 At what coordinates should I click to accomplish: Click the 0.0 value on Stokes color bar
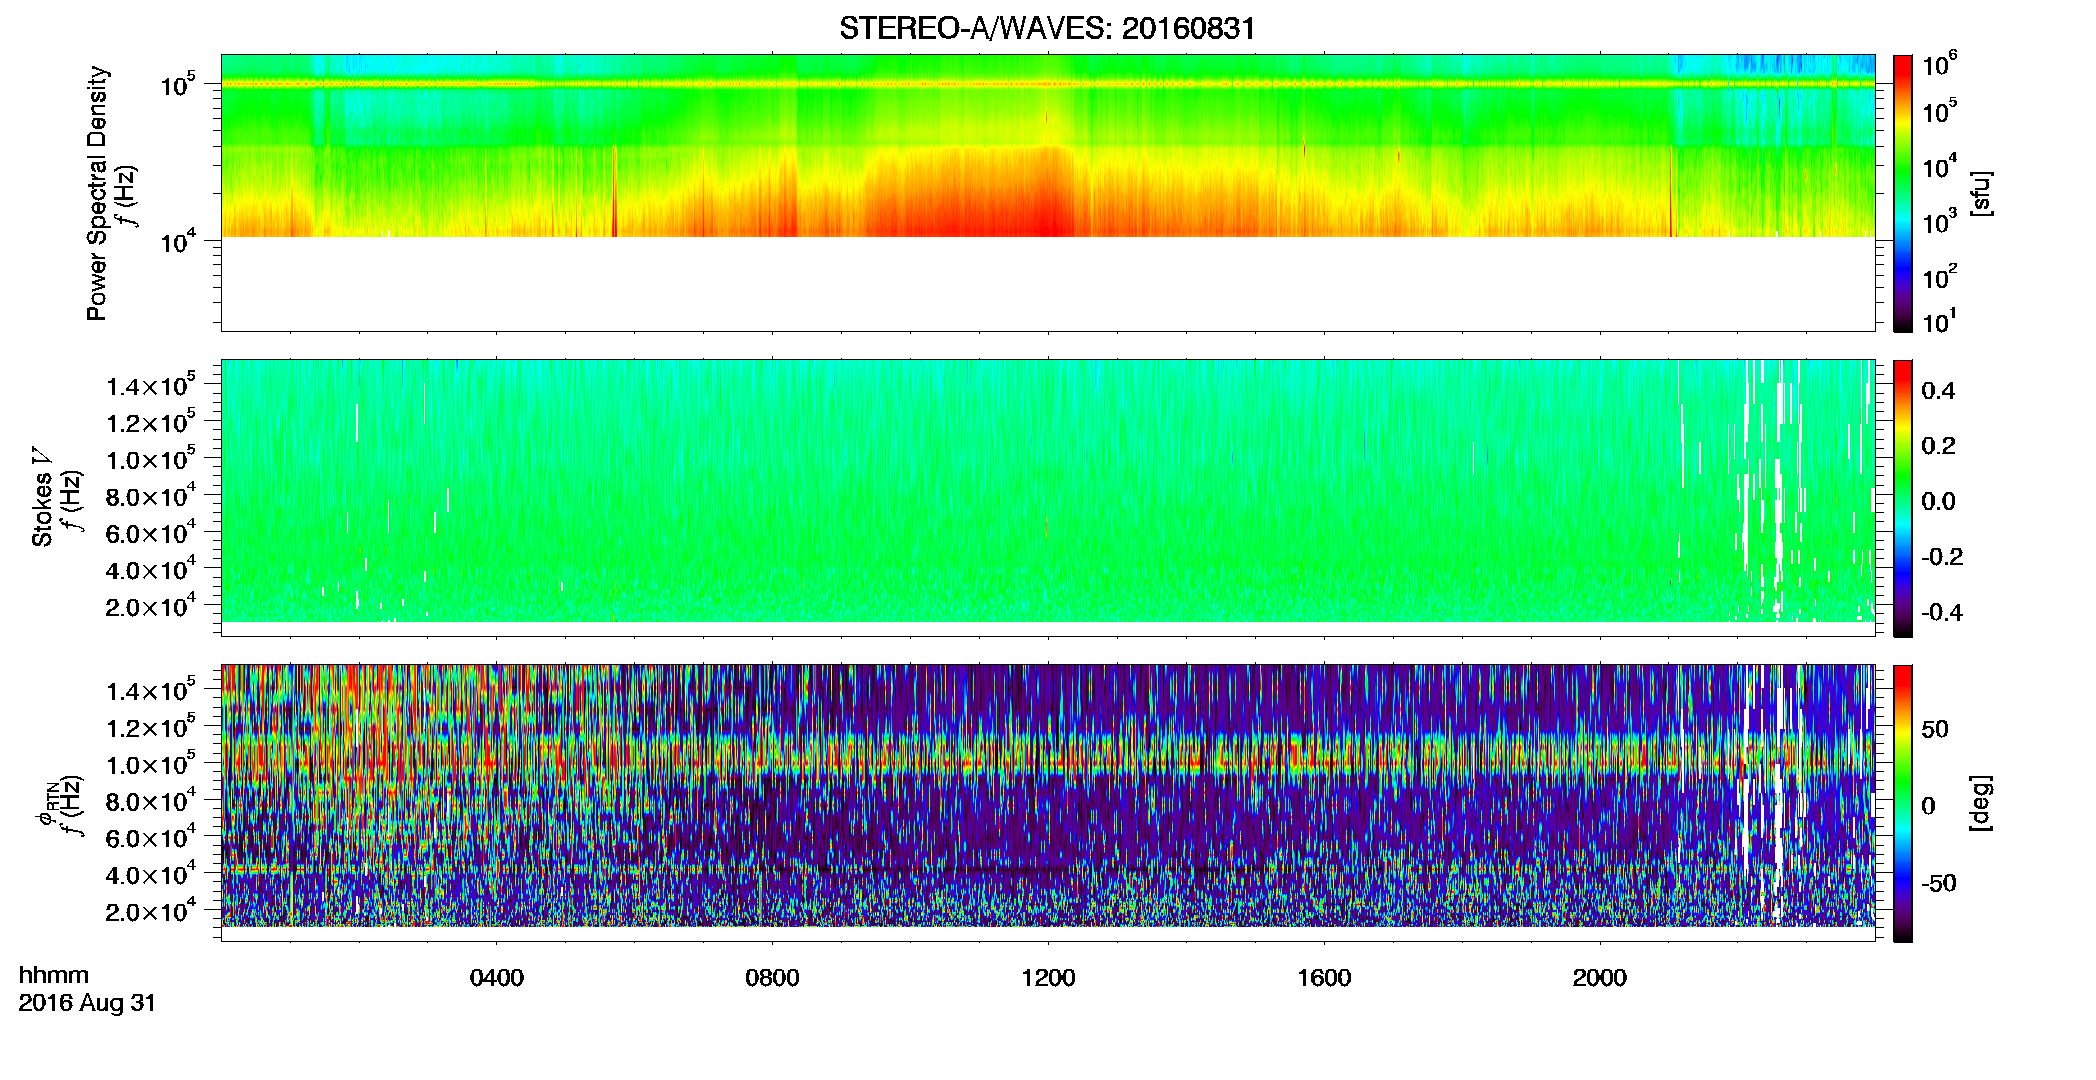pos(1938,501)
